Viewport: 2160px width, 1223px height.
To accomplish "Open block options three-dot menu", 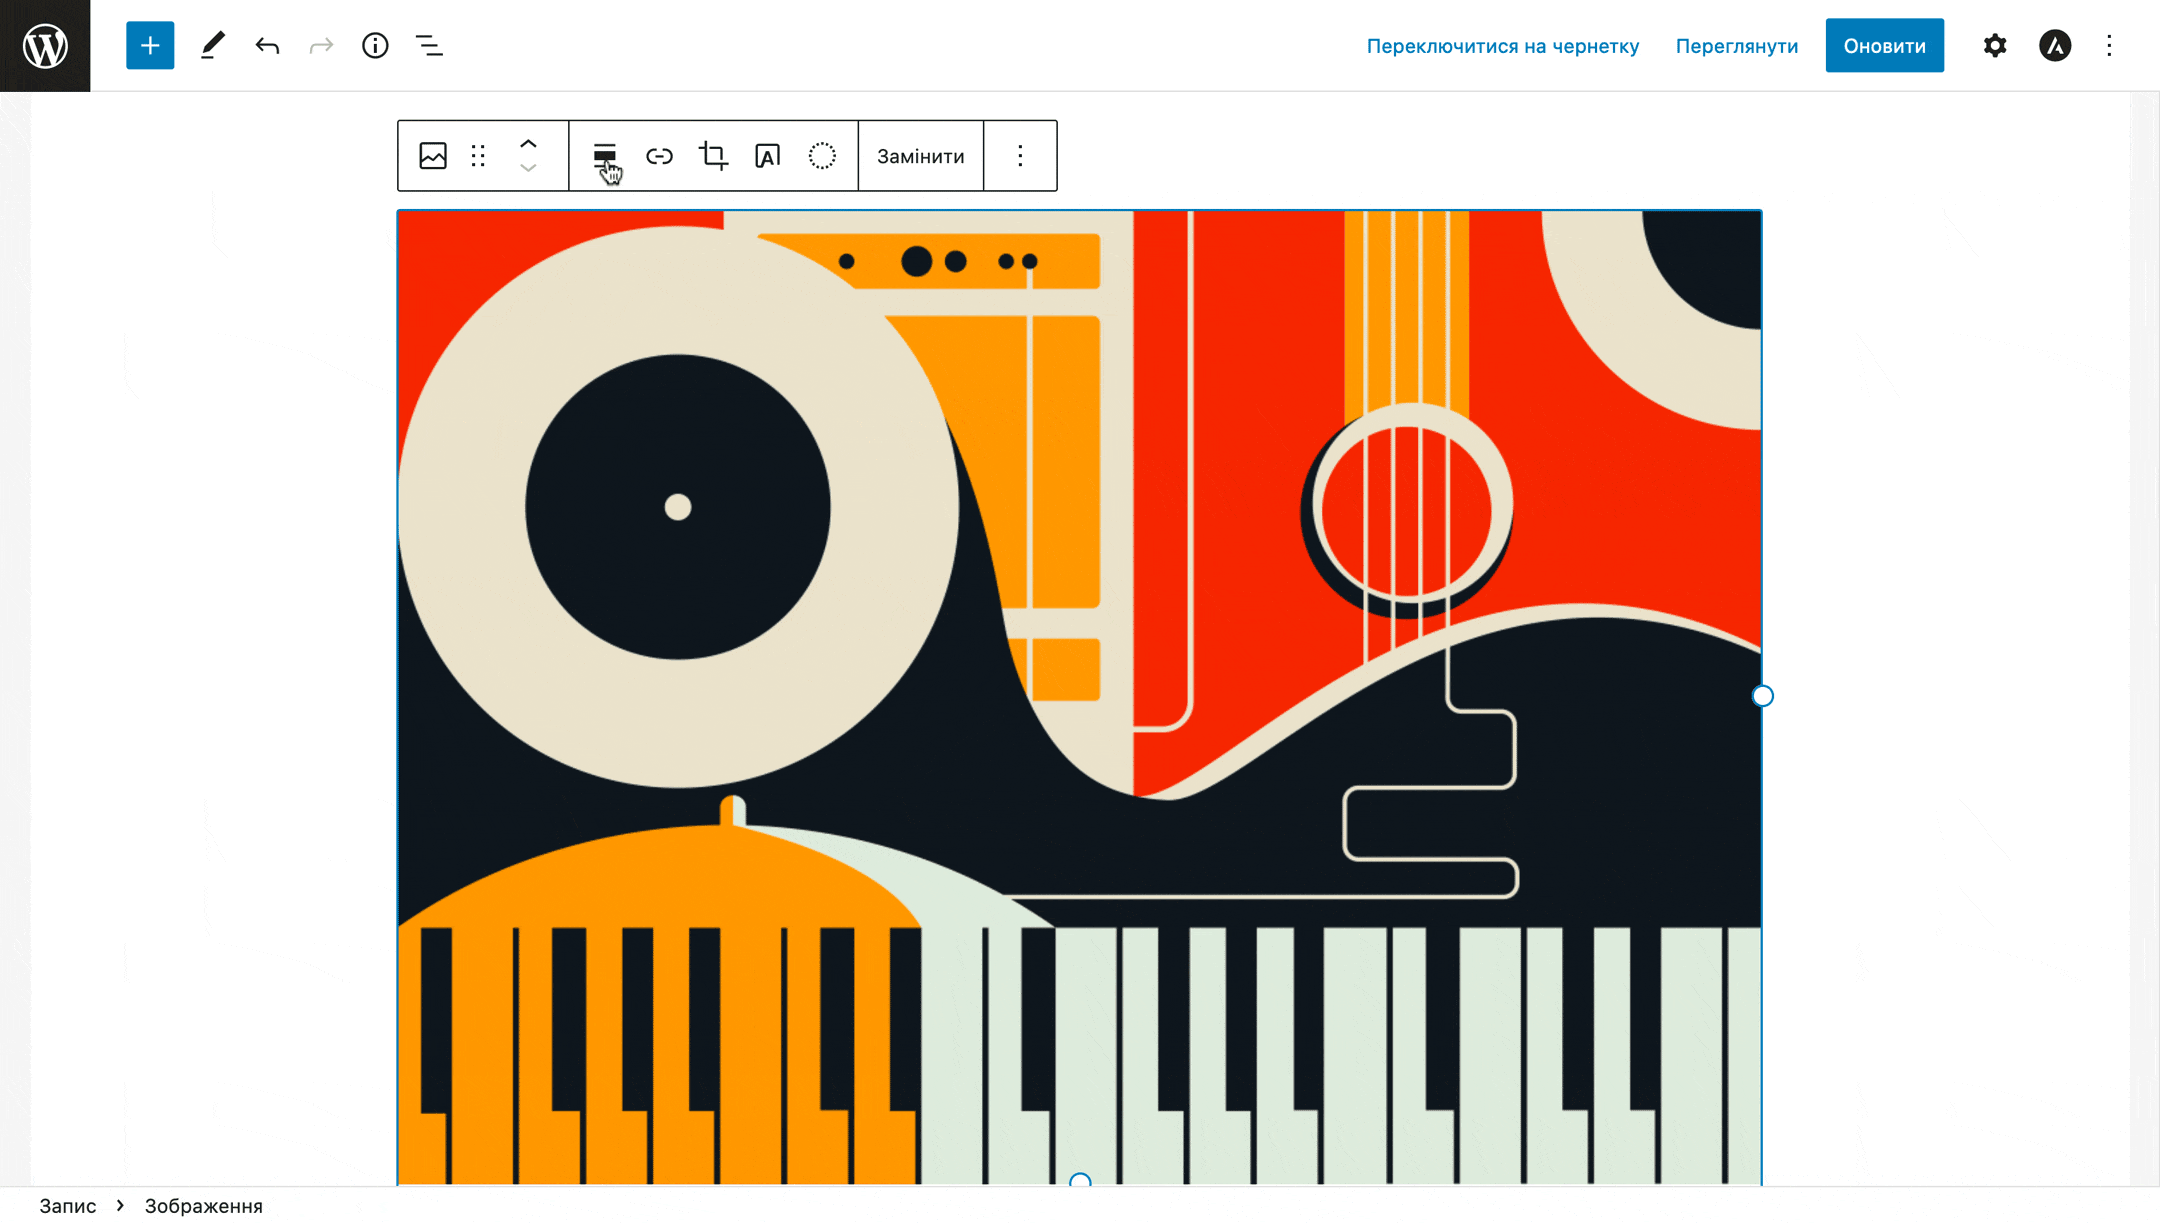I will (1020, 156).
